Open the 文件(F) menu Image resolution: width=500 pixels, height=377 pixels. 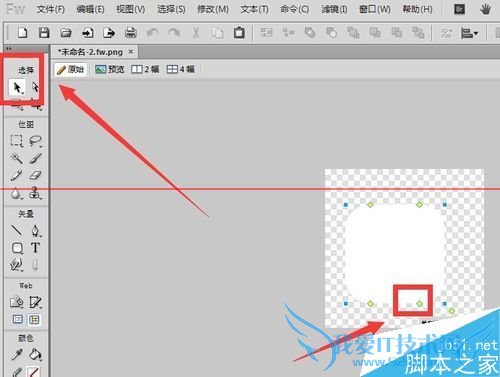[x=51, y=9]
